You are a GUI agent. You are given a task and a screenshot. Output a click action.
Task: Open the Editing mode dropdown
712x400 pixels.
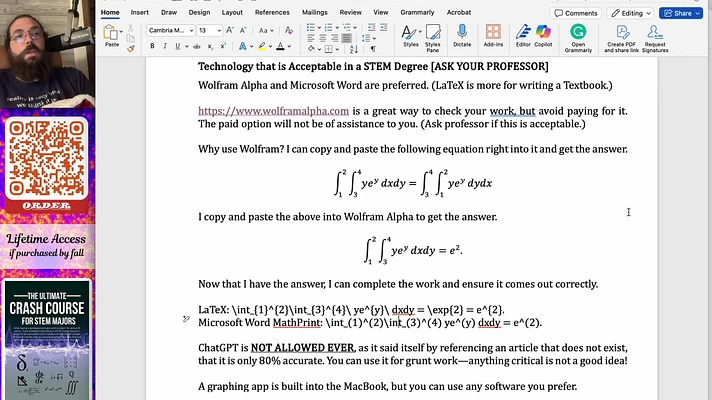[631, 13]
